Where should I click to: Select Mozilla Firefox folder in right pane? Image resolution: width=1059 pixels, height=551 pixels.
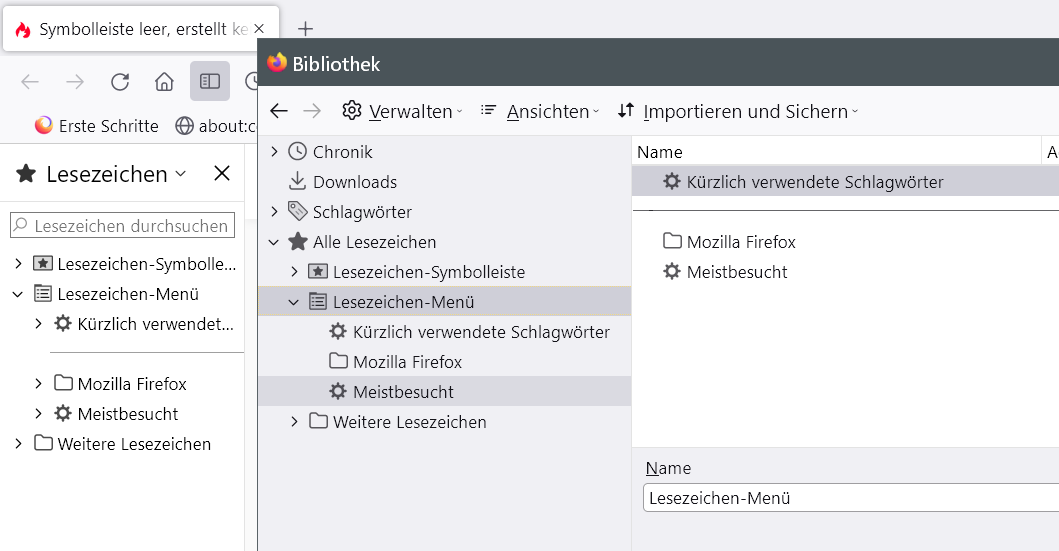click(x=740, y=242)
